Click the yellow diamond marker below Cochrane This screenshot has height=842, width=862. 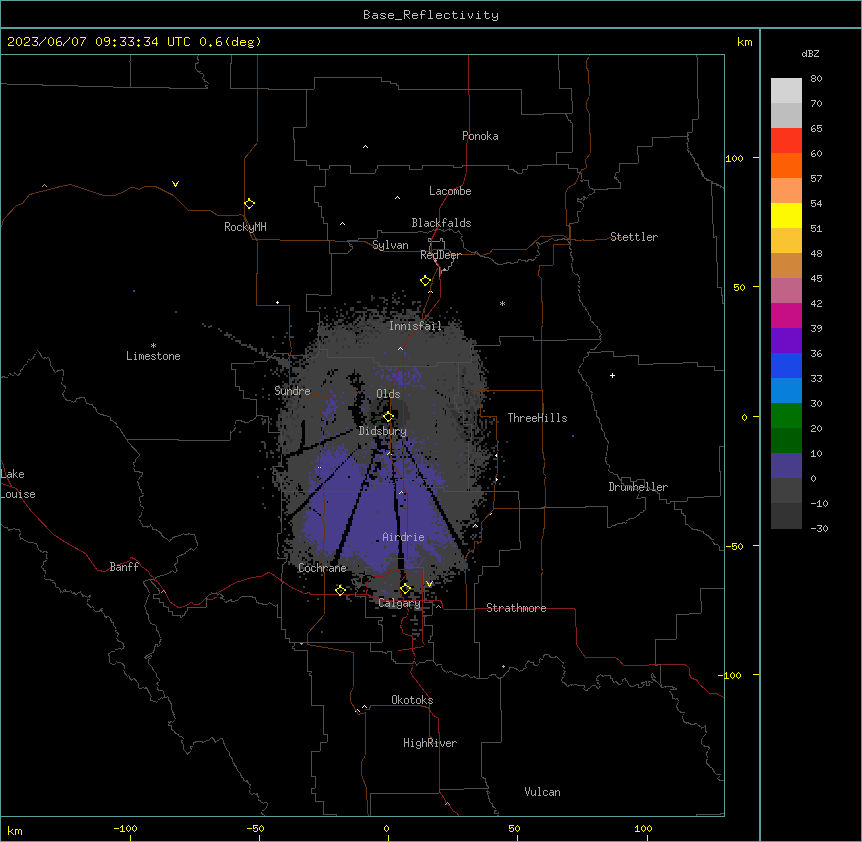point(340,590)
